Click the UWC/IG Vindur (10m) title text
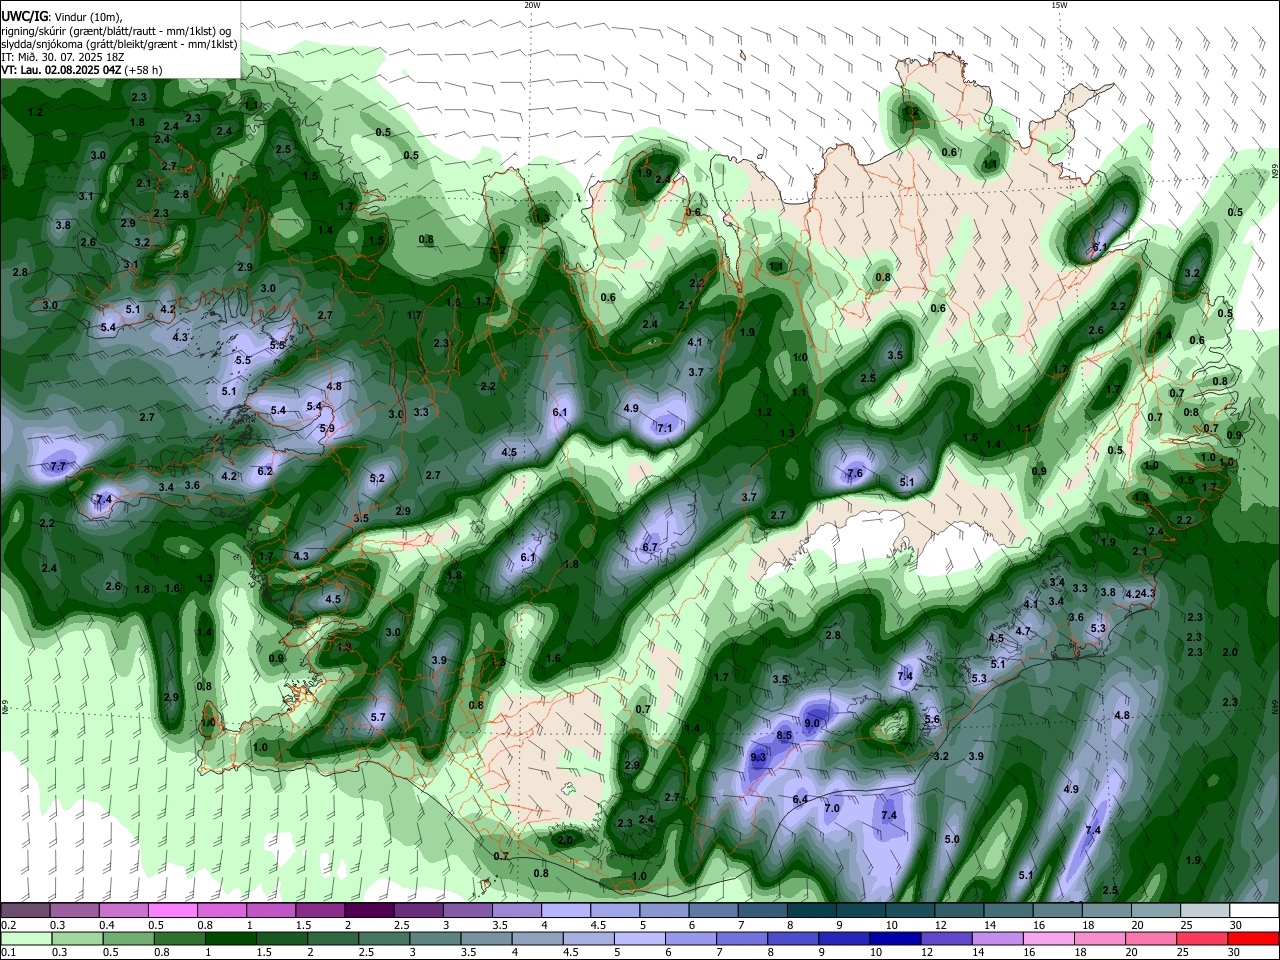The width and height of the screenshot is (1280, 960). click(62, 17)
